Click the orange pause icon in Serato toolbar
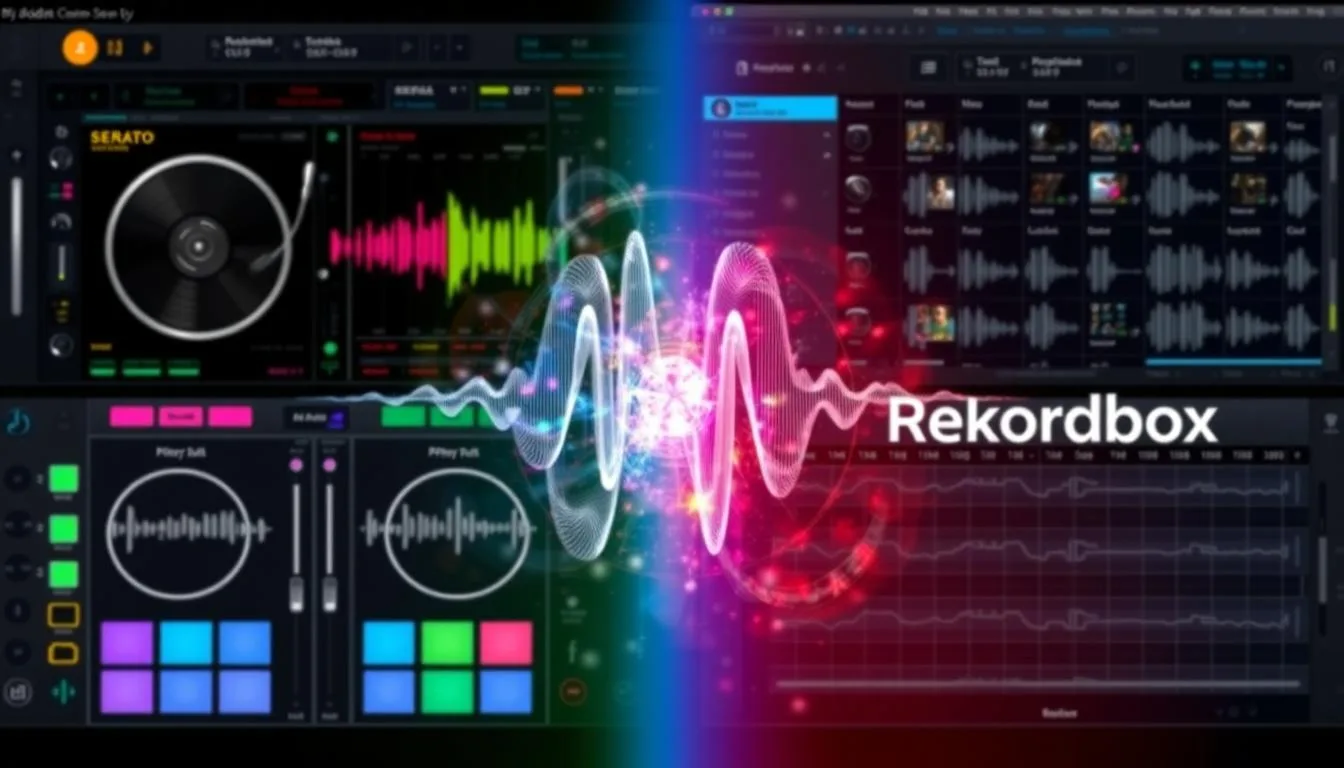Viewport: 1344px width, 768px height. pyautogui.click(x=115, y=47)
